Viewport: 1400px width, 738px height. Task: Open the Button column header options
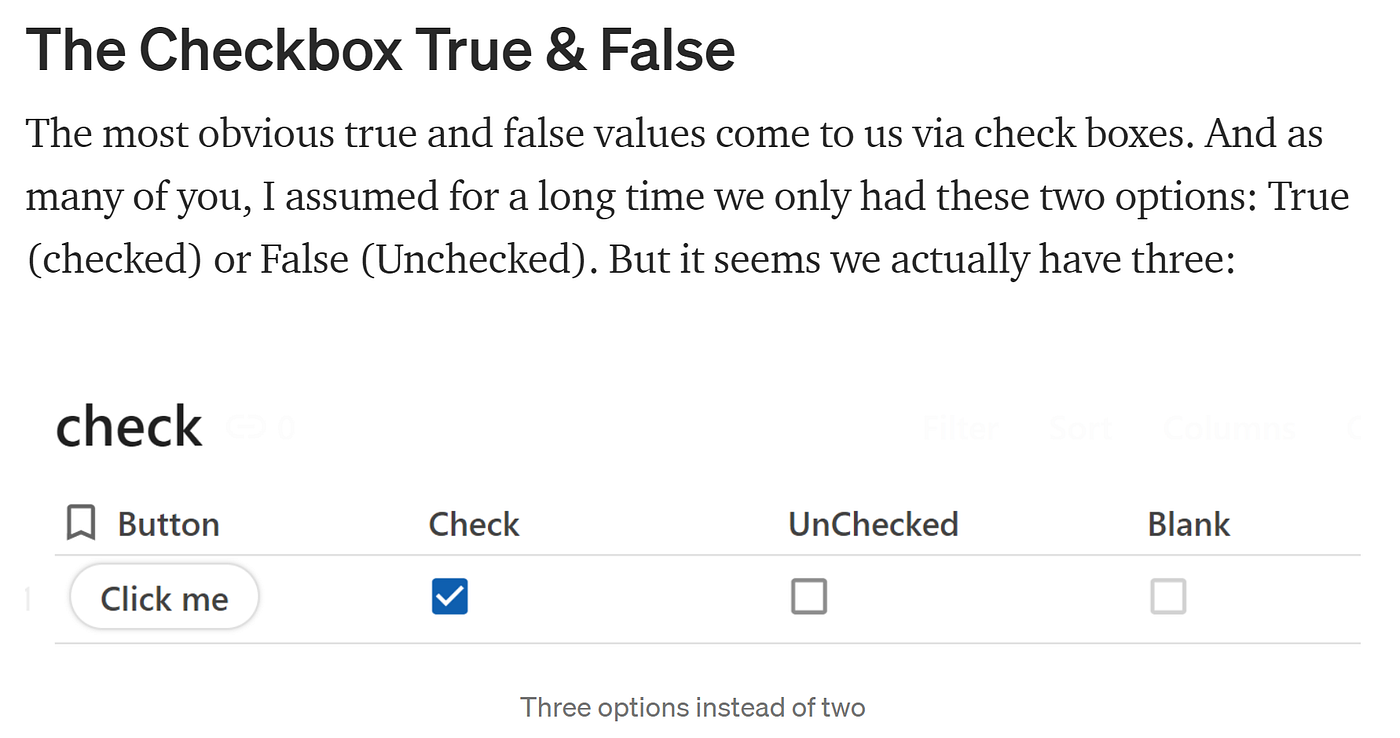coord(168,523)
